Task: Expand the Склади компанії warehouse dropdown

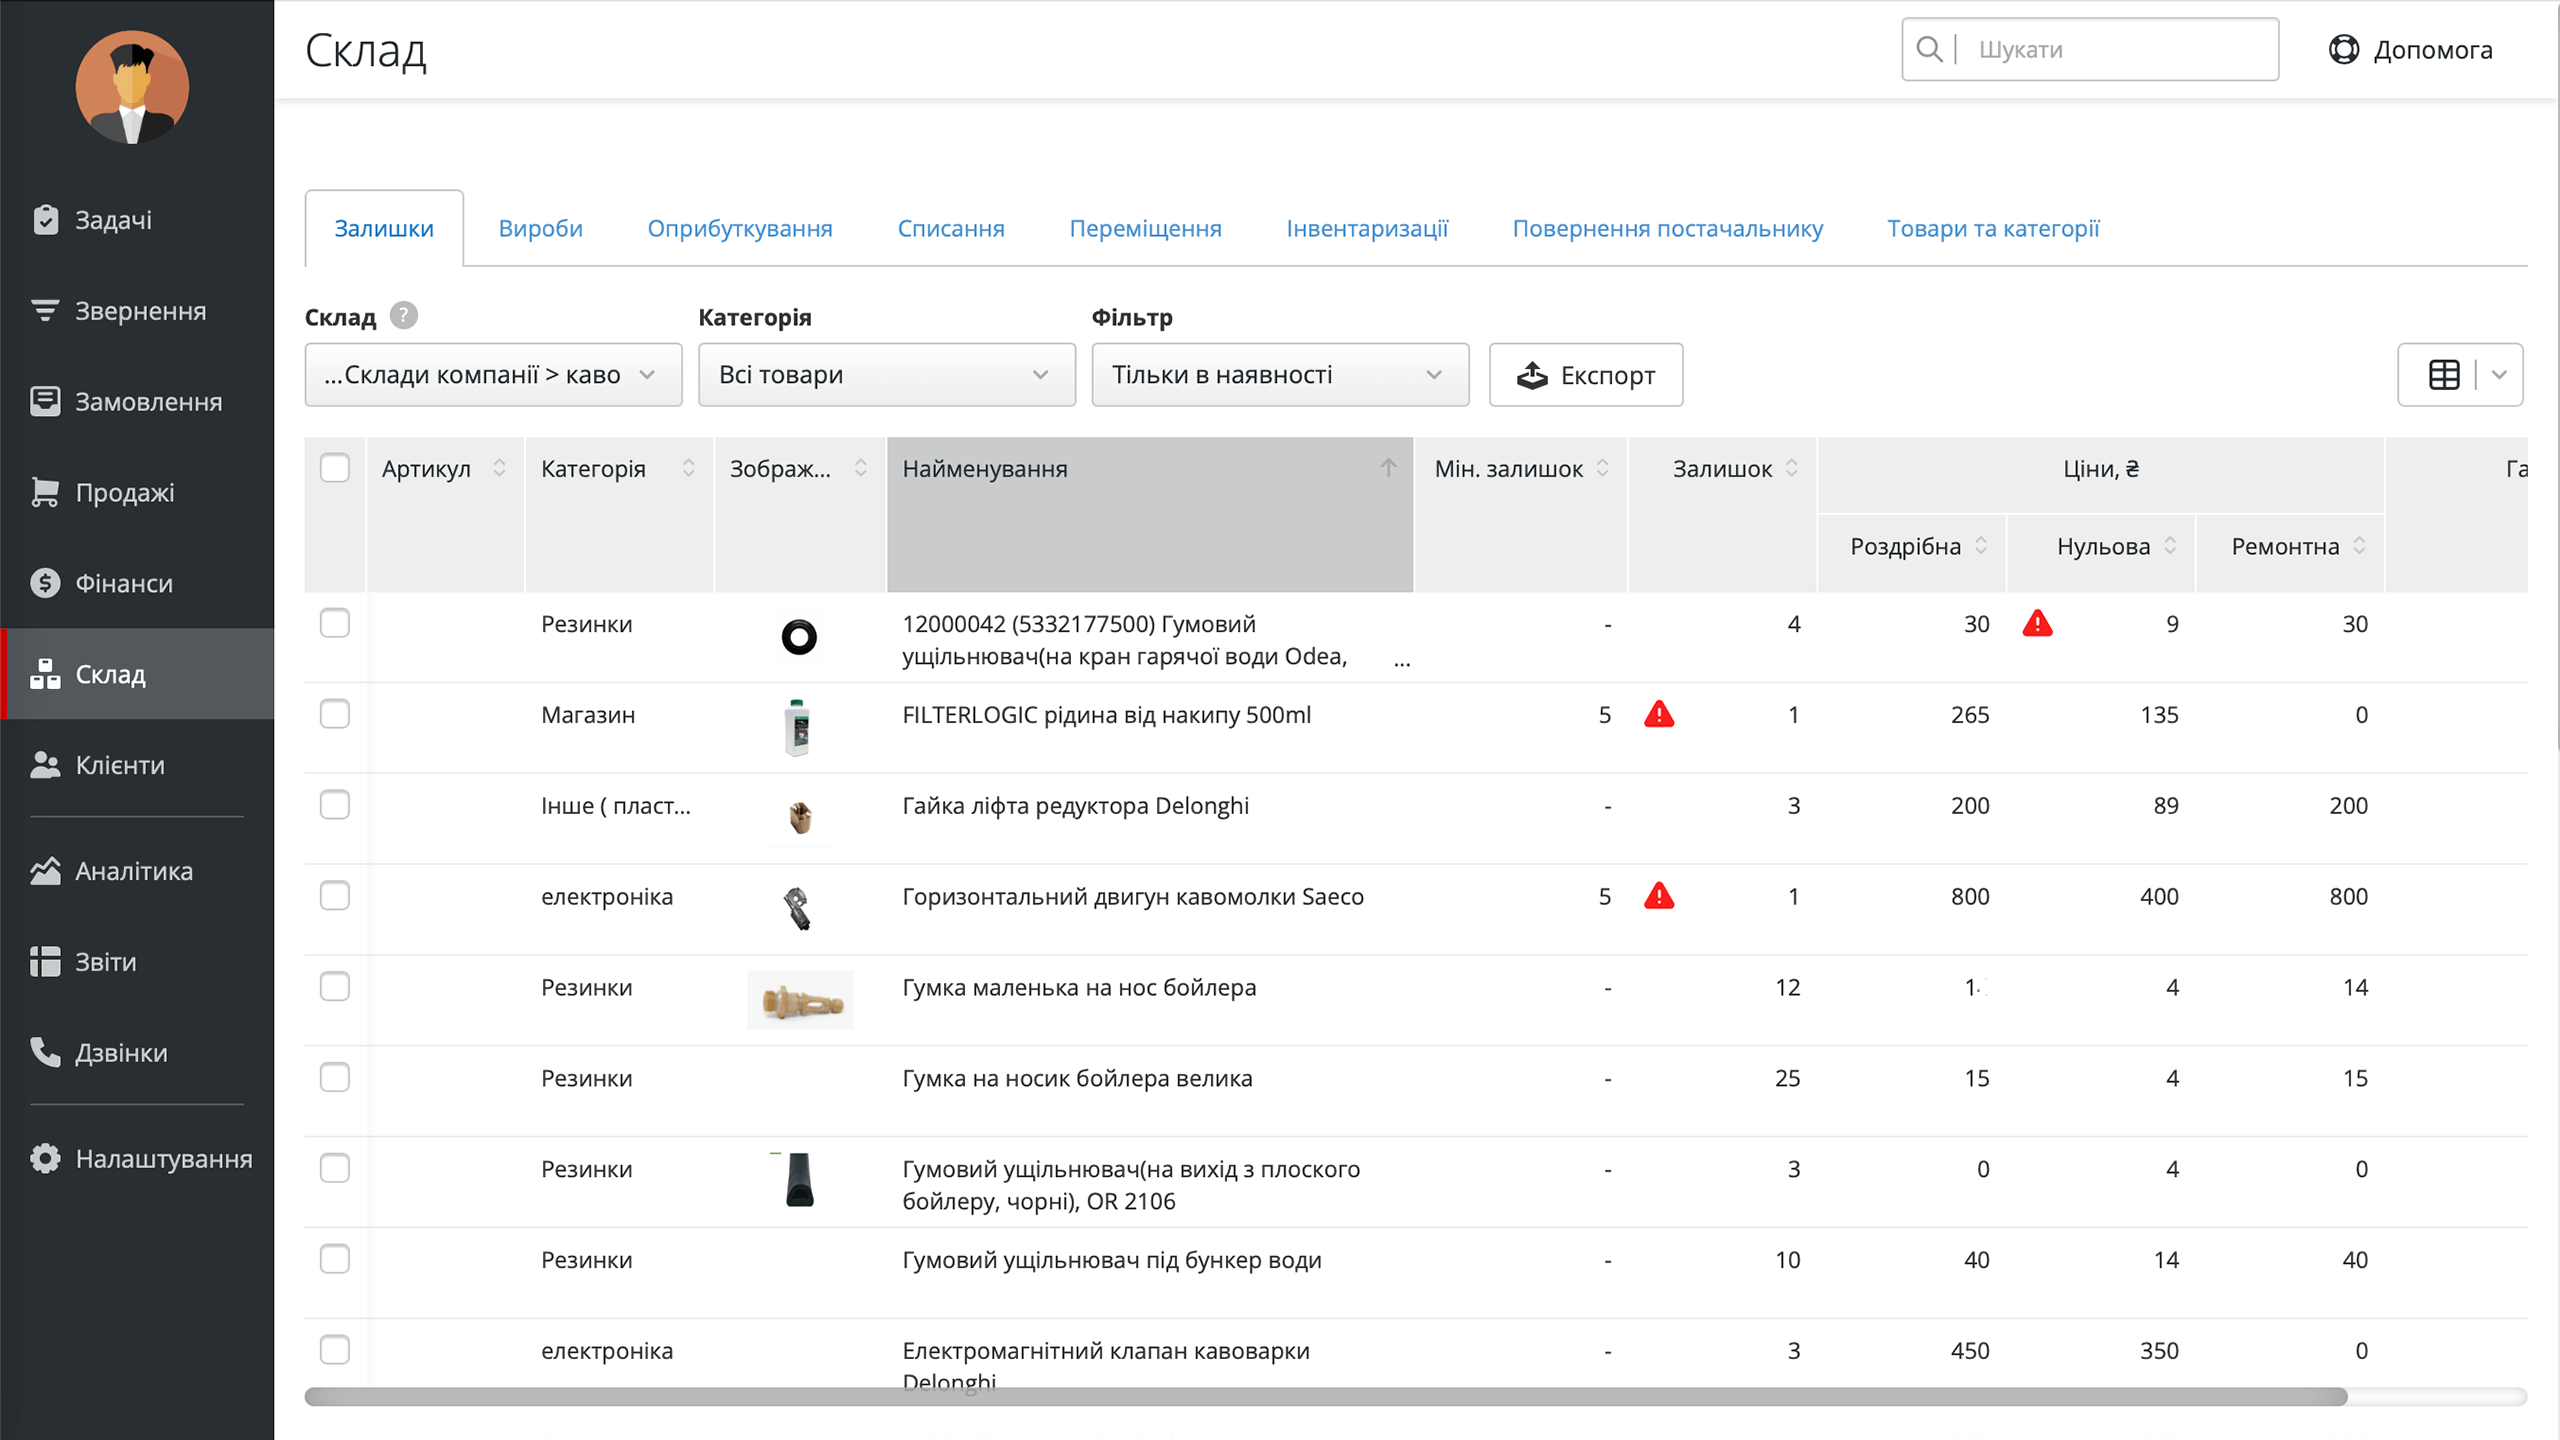Action: [493, 375]
